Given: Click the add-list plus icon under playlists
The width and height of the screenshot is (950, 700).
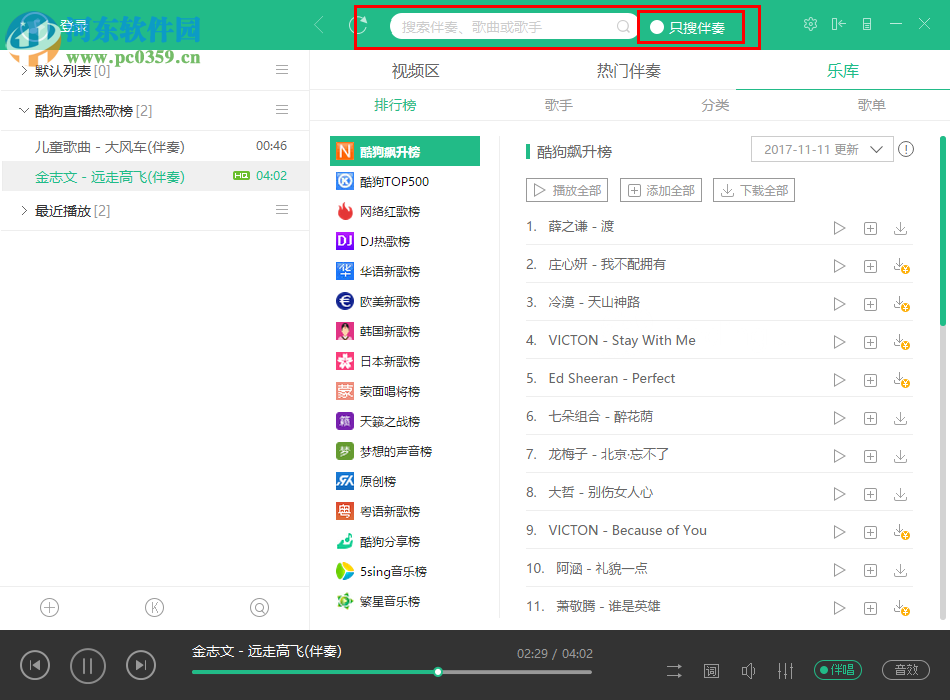Looking at the screenshot, I should pos(49,607).
